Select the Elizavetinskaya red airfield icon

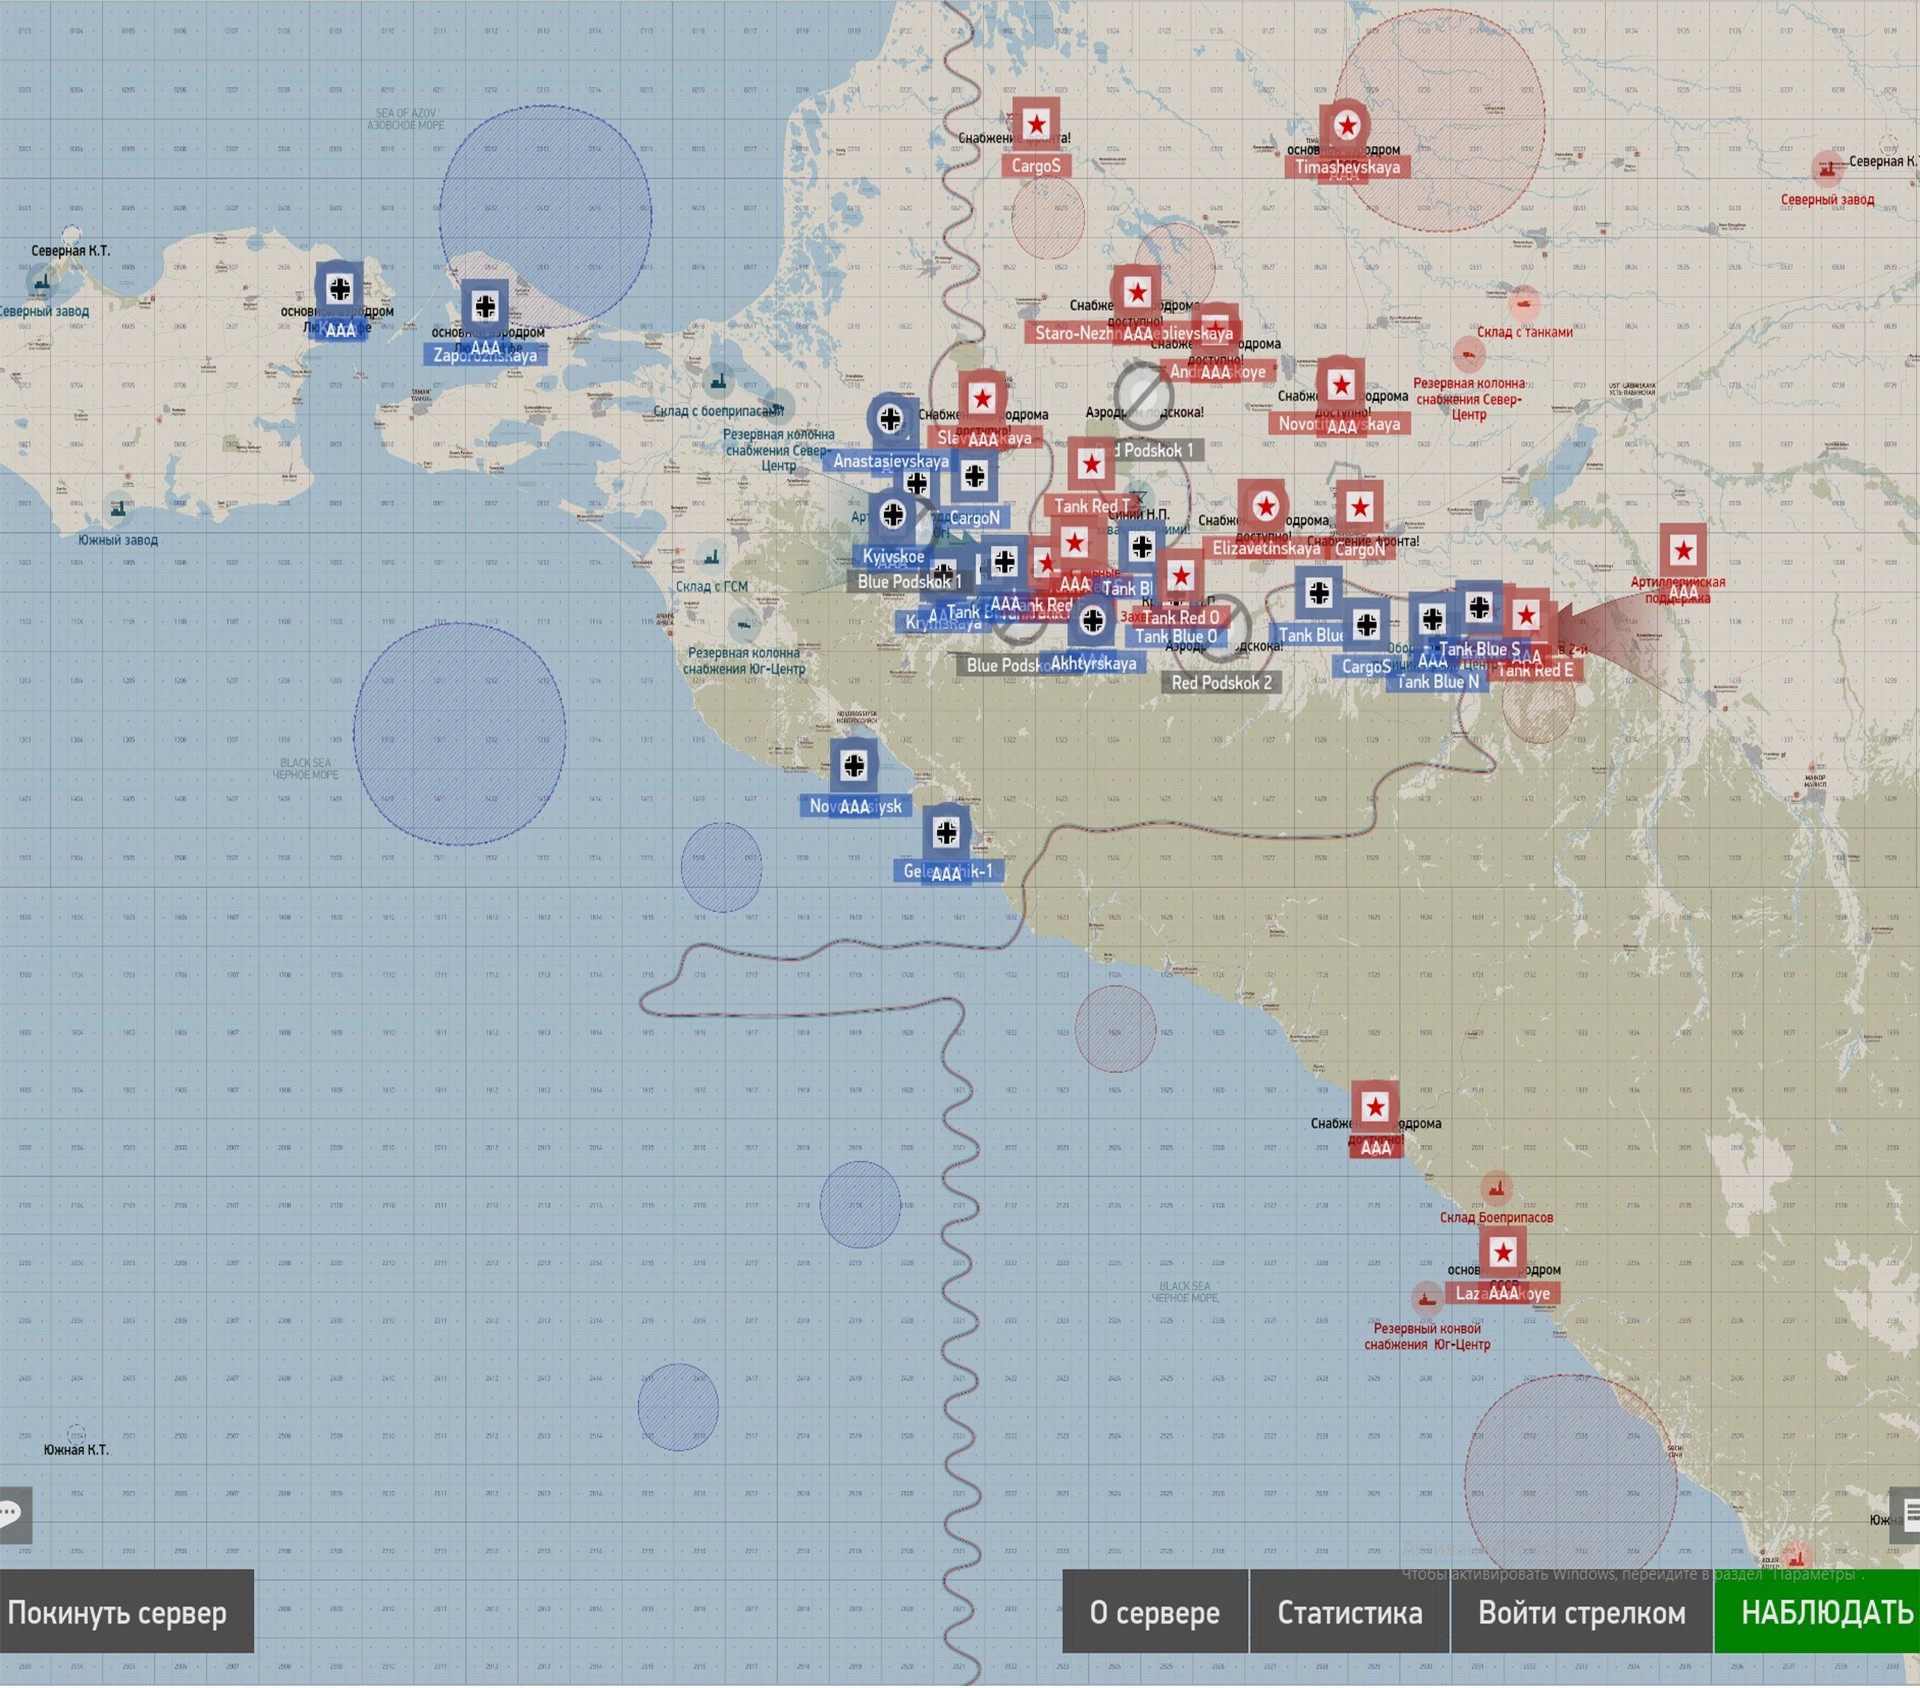(1265, 507)
